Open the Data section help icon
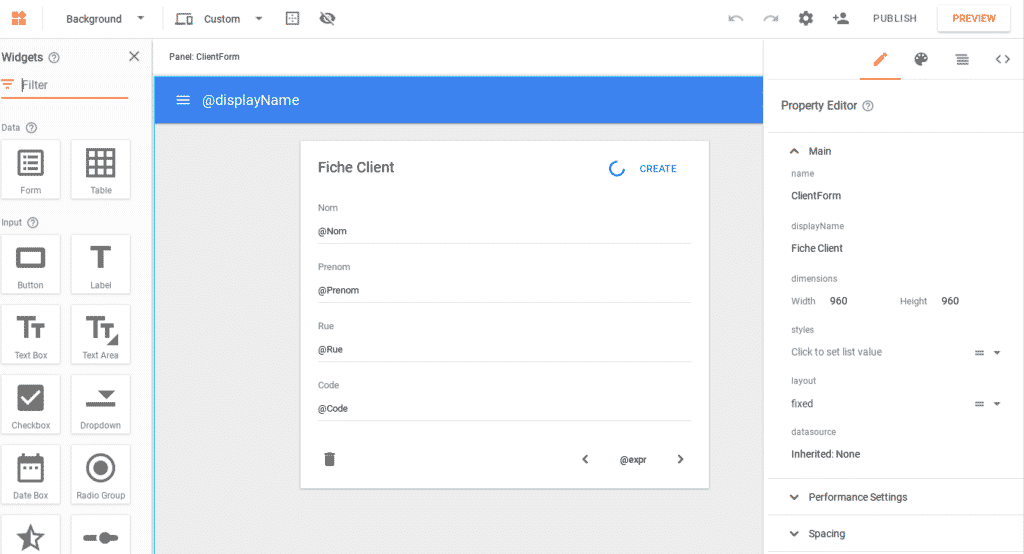 tap(31, 127)
